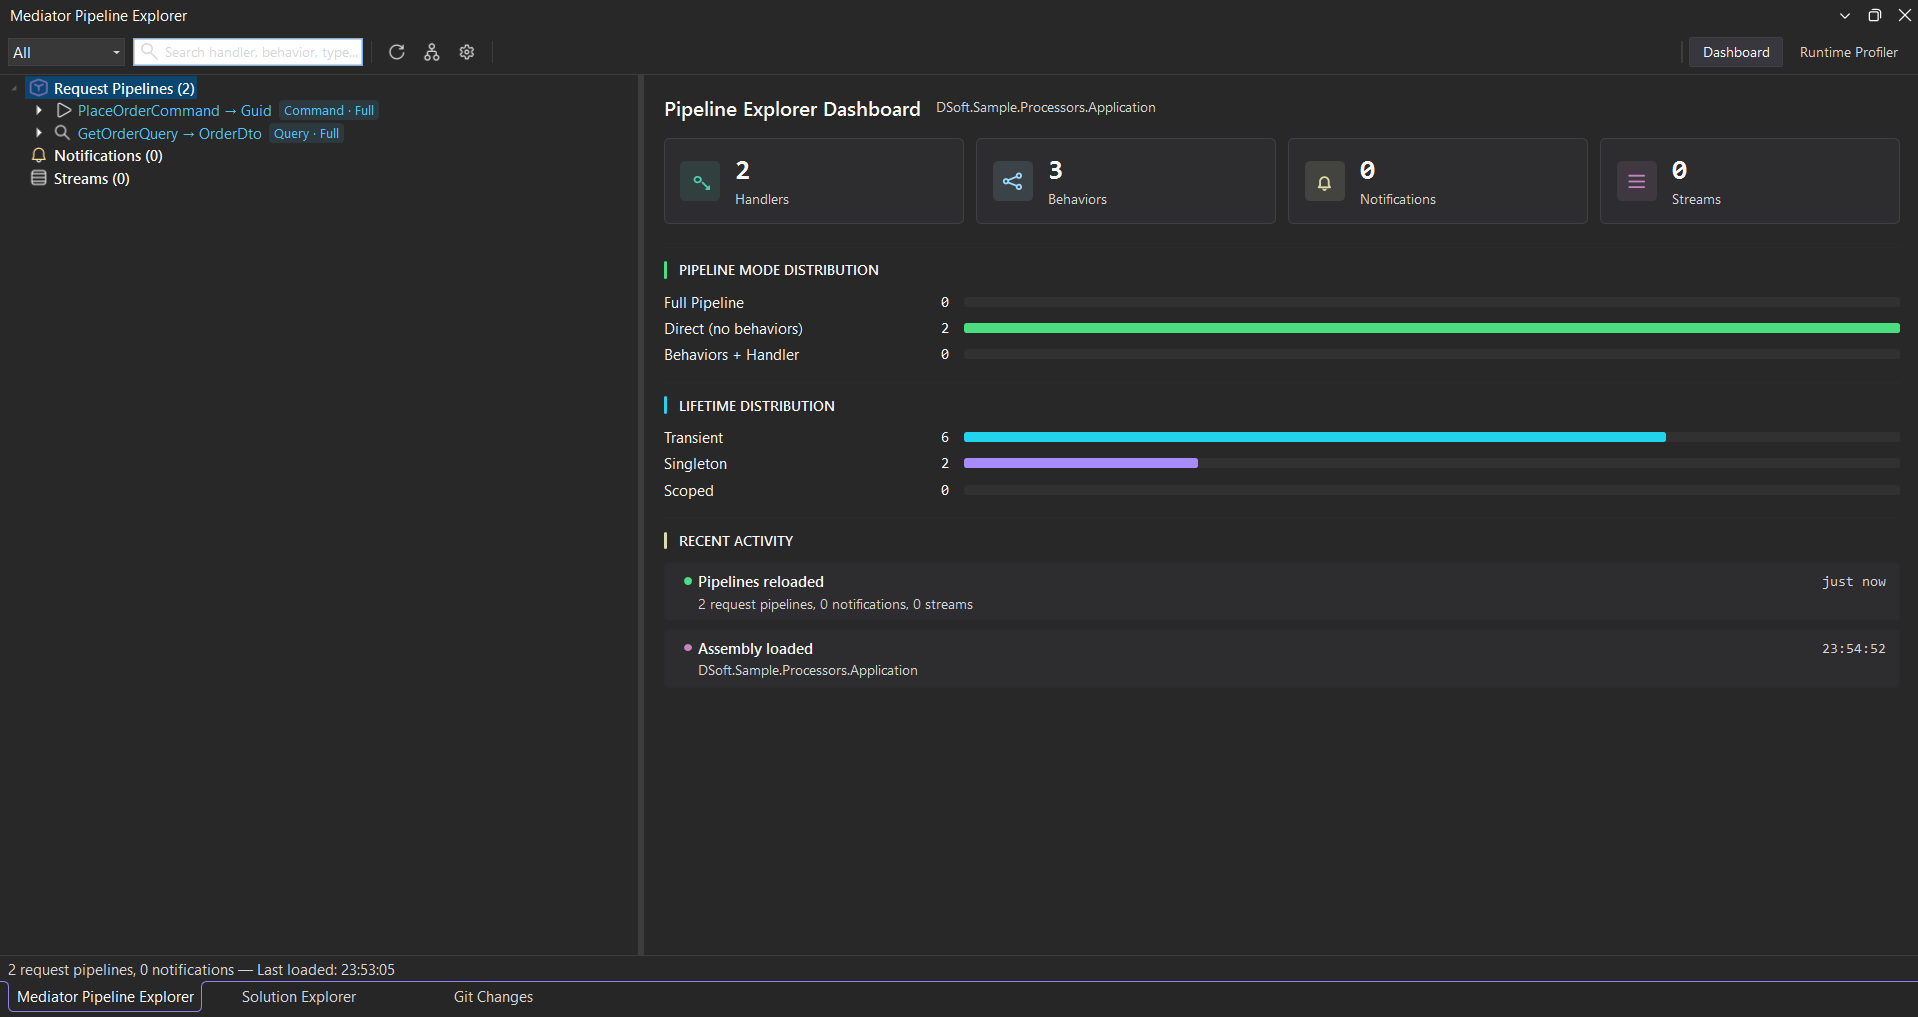Select GetOrderQuery → OrderDto pipeline
This screenshot has width=1918, height=1017.
point(169,133)
